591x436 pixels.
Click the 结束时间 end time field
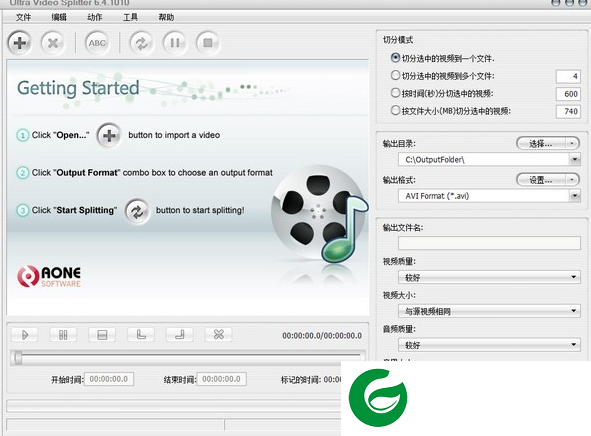coord(222,379)
